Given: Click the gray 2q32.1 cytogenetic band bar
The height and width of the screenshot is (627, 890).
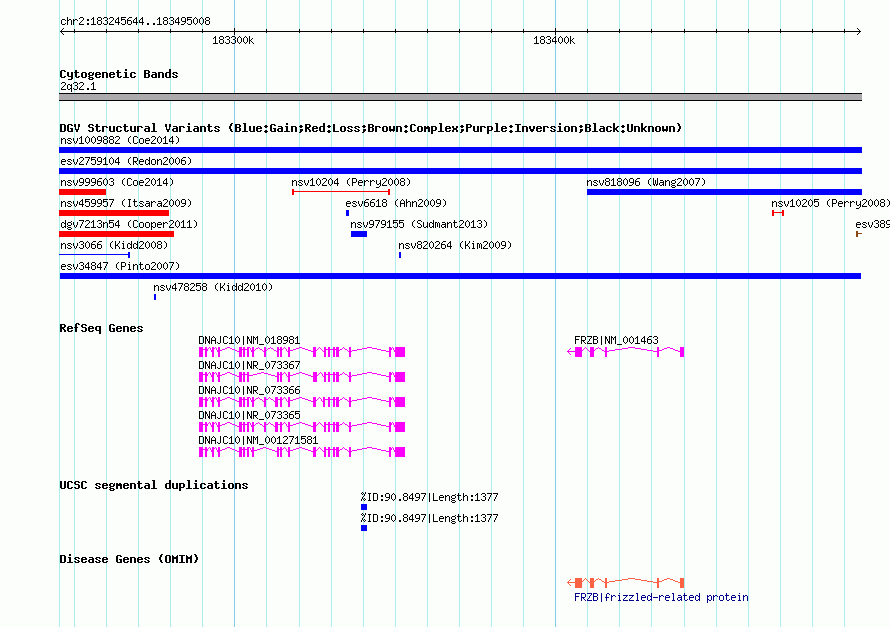Looking at the screenshot, I should [x=460, y=97].
